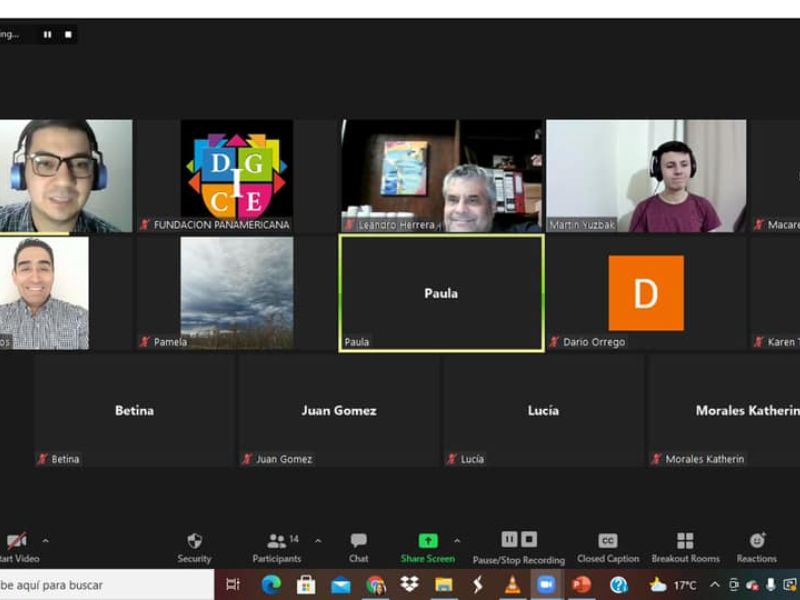Expand Share Screen options caret
Viewport: 800px width, 600px height.
point(457,541)
